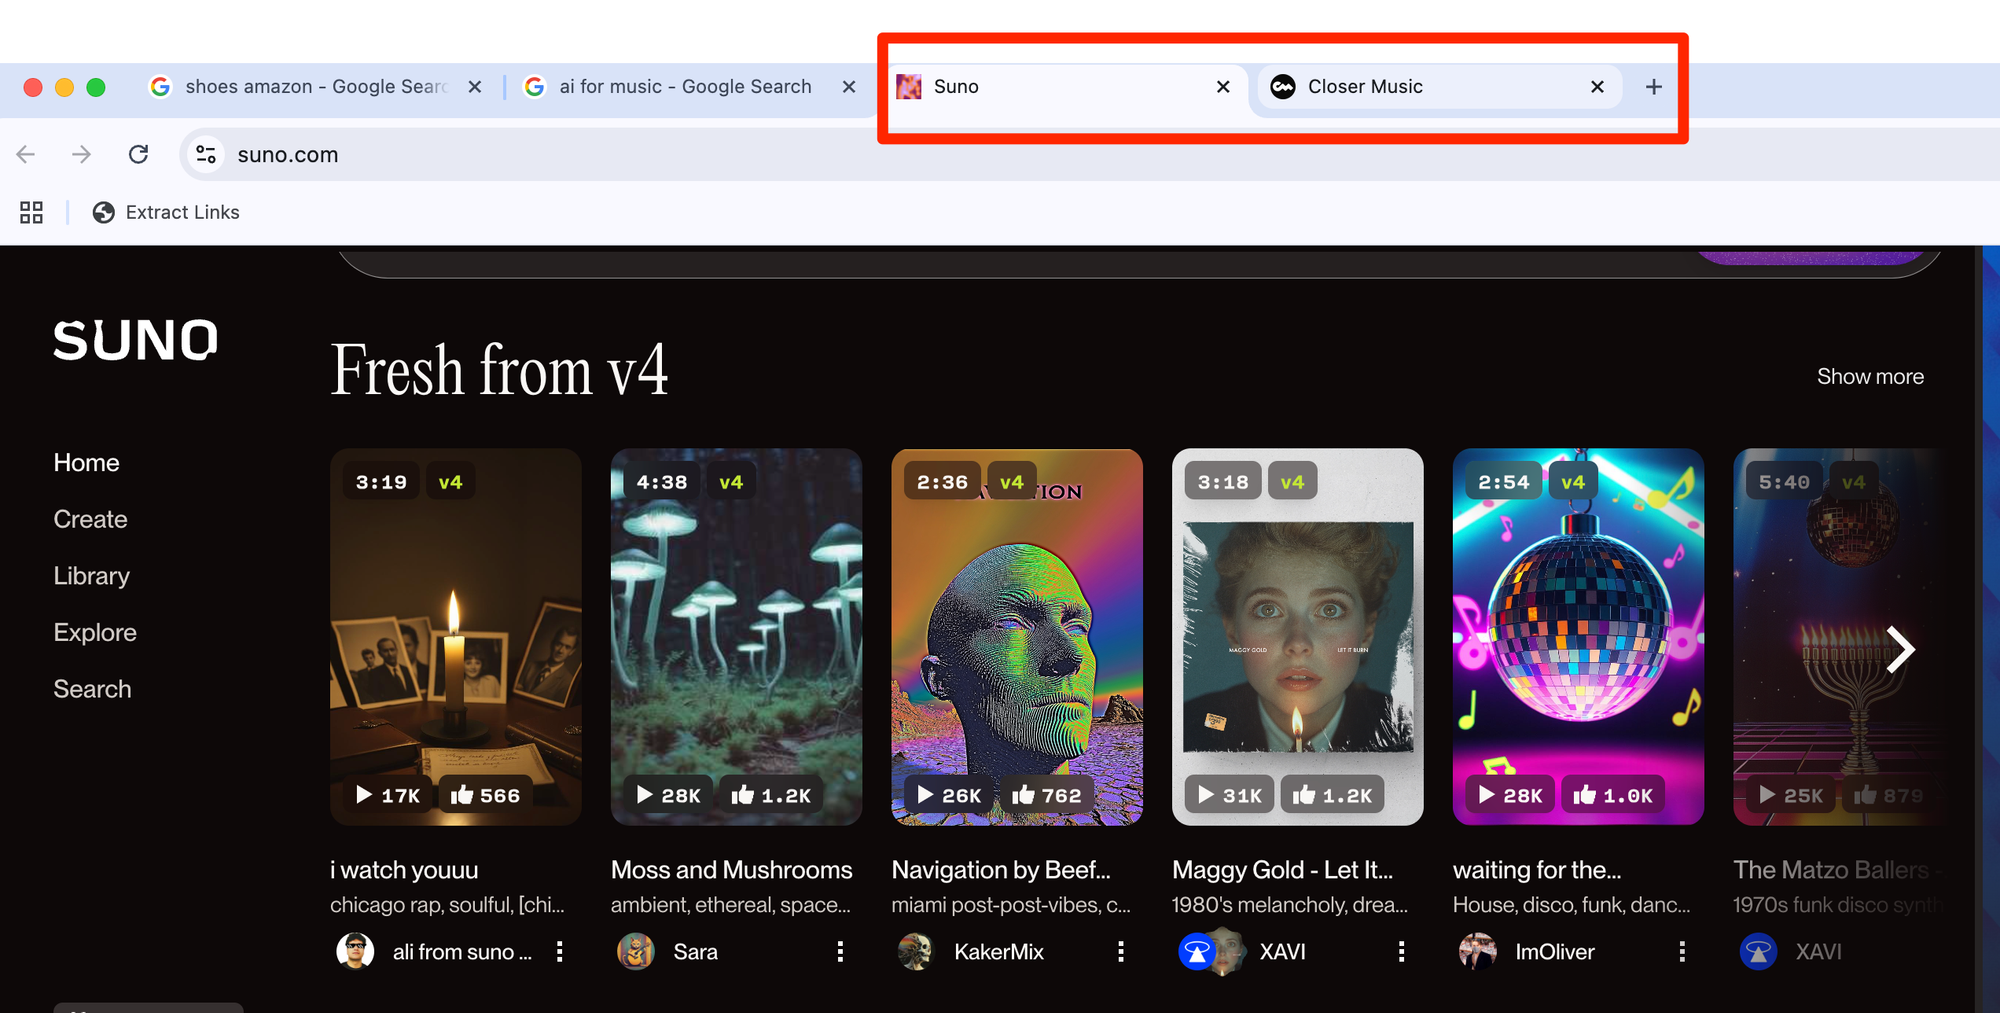The height and width of the screenshot is (1013, 2000).
Task: Open Library from the sidebar
Action: click(92, 576)
